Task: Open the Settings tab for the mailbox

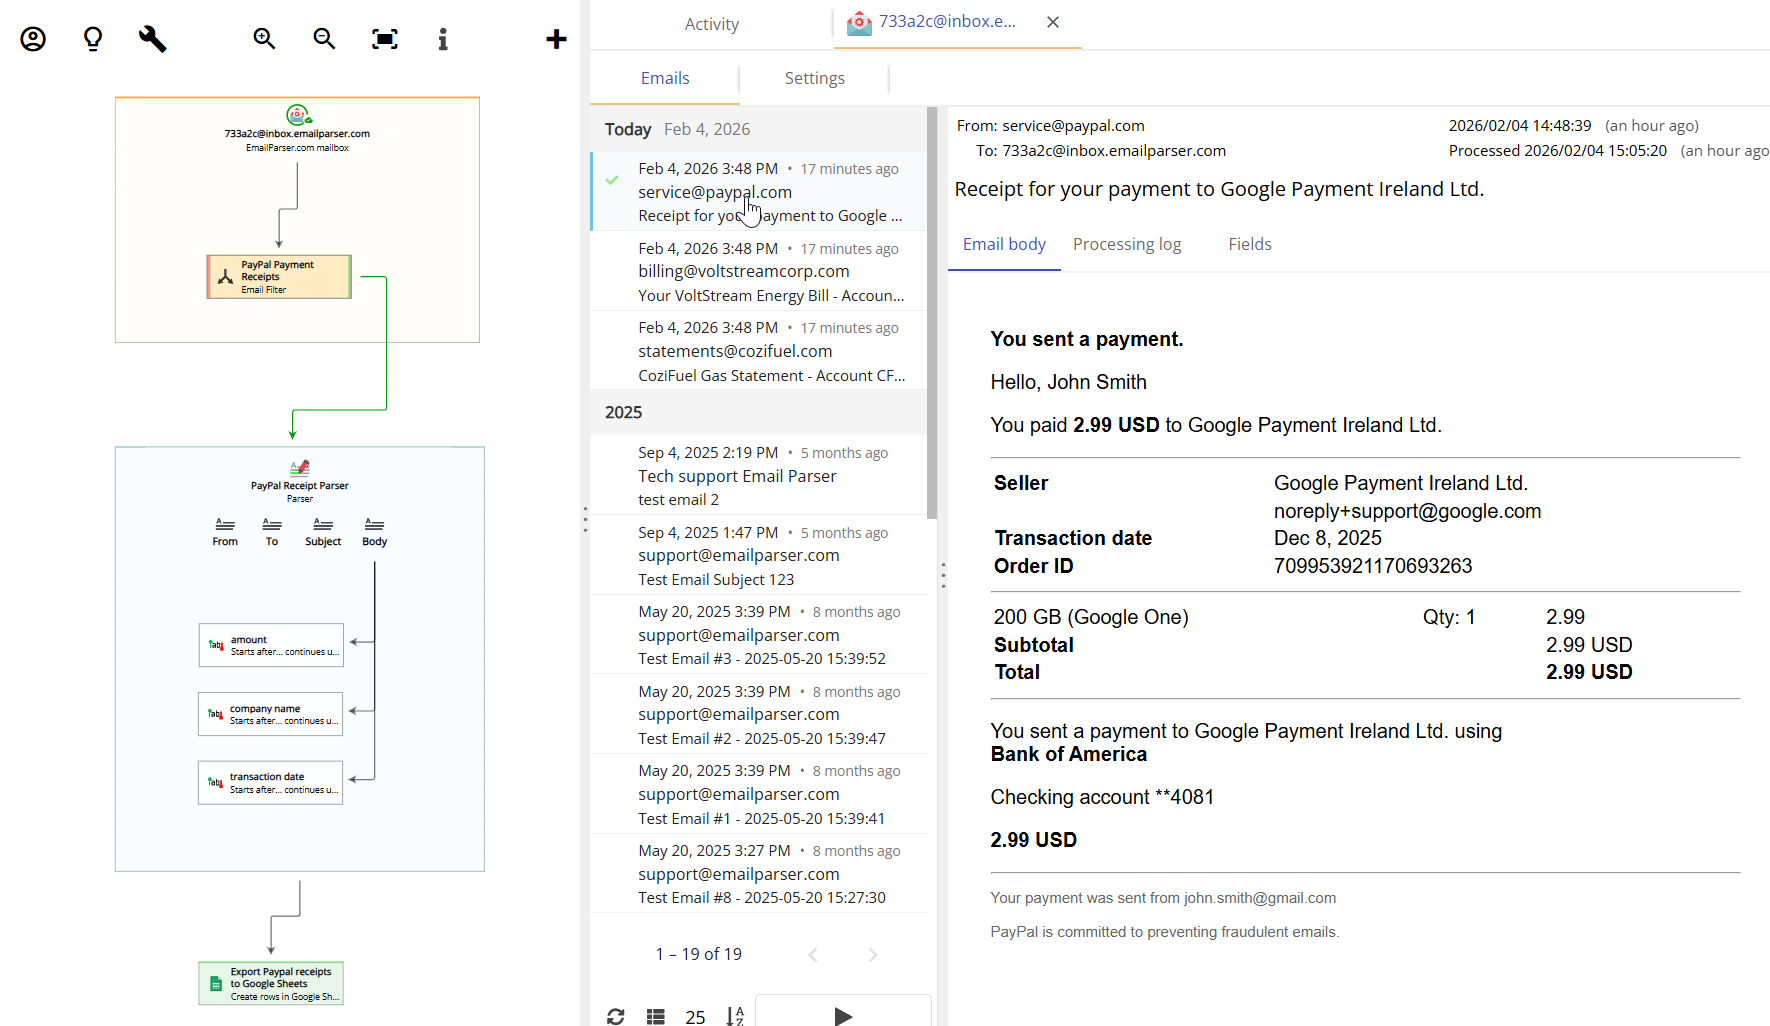Action: pos(814,78)
